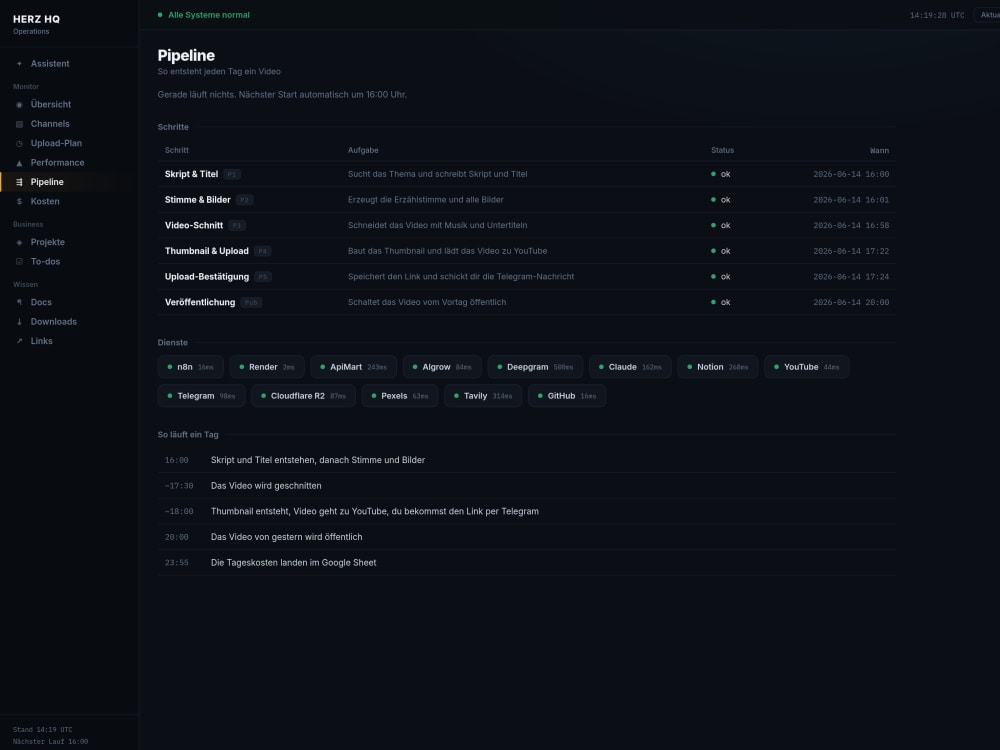Open Links under Wissen

click(x=69, y=341)
